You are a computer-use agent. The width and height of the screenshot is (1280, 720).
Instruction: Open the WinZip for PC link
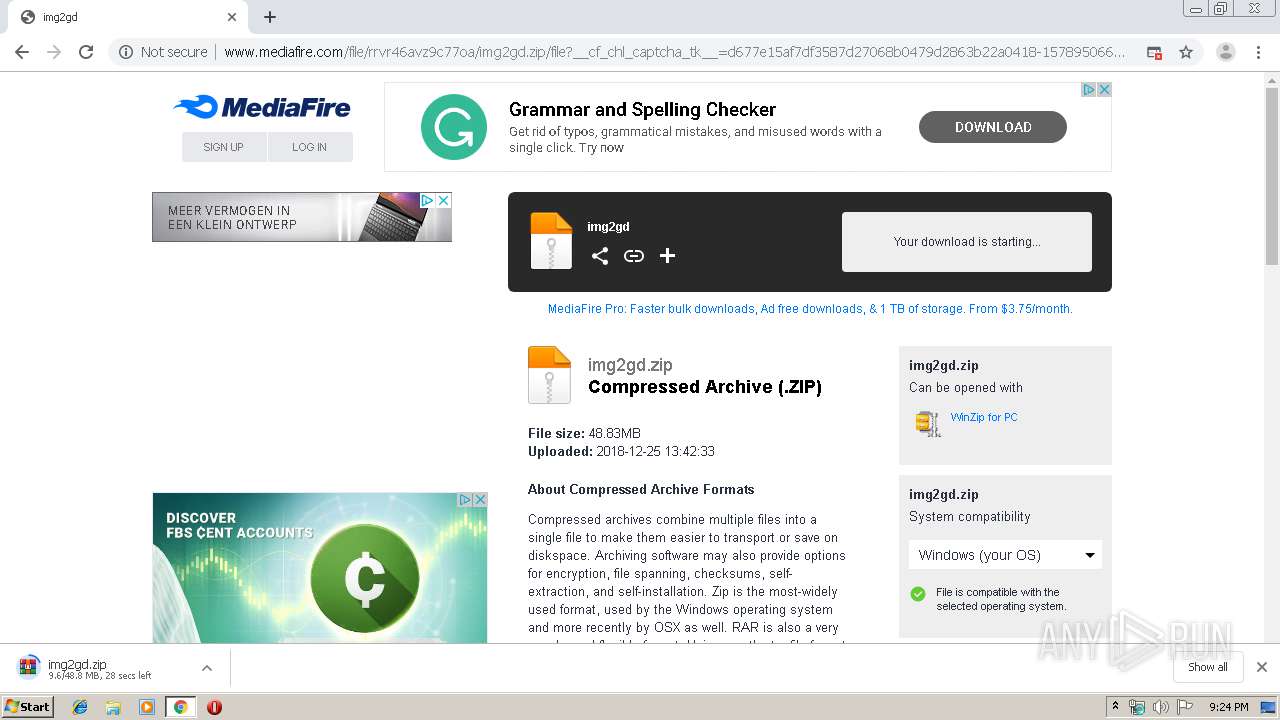pyautogui.click(x=984, y=417)
